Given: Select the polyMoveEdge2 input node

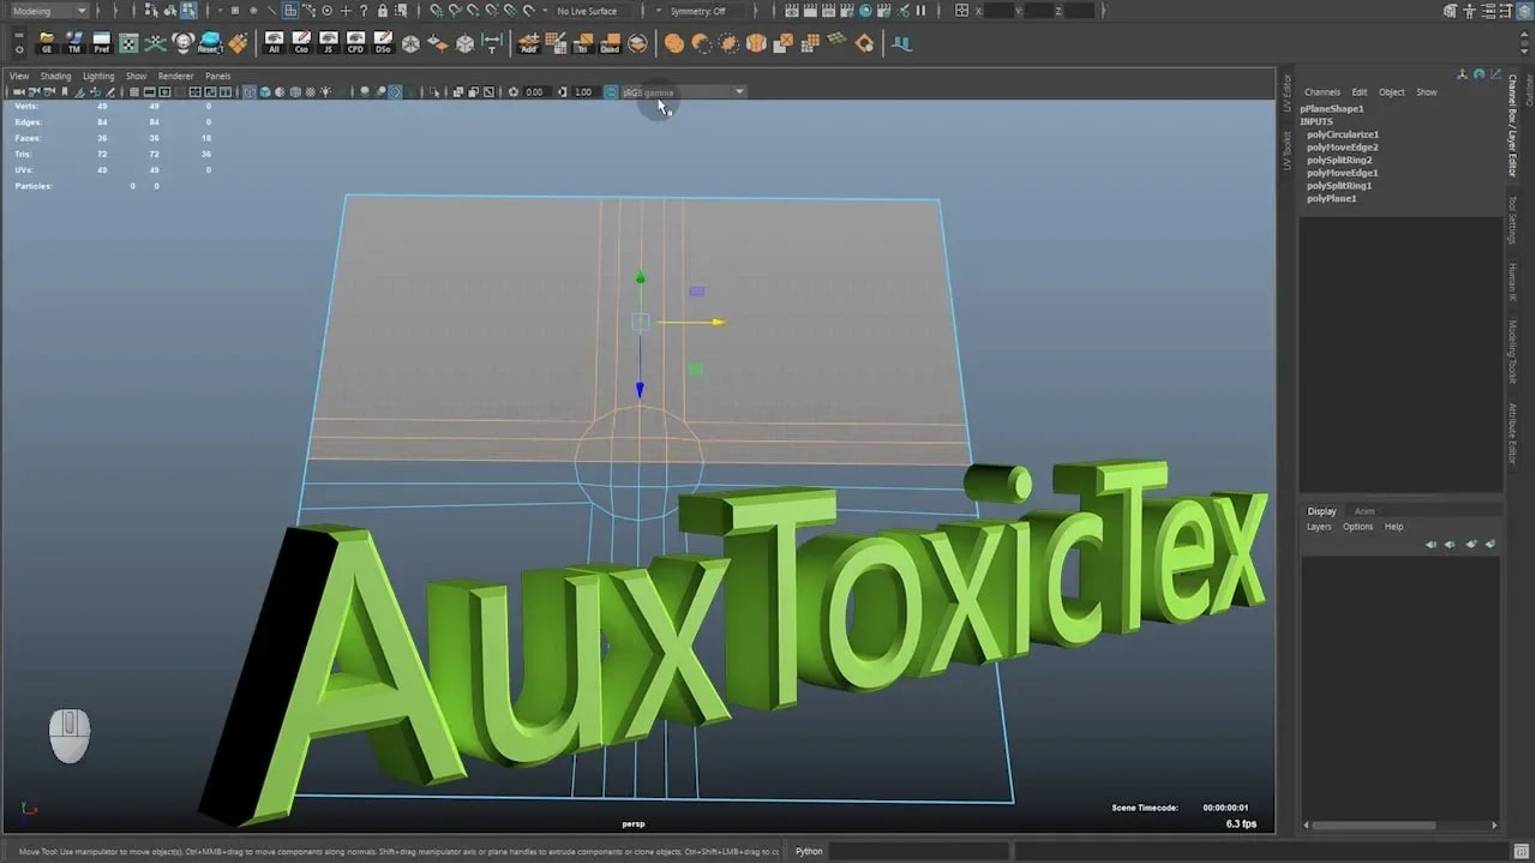Looking at the screenshot, I should coord(1342,147).
